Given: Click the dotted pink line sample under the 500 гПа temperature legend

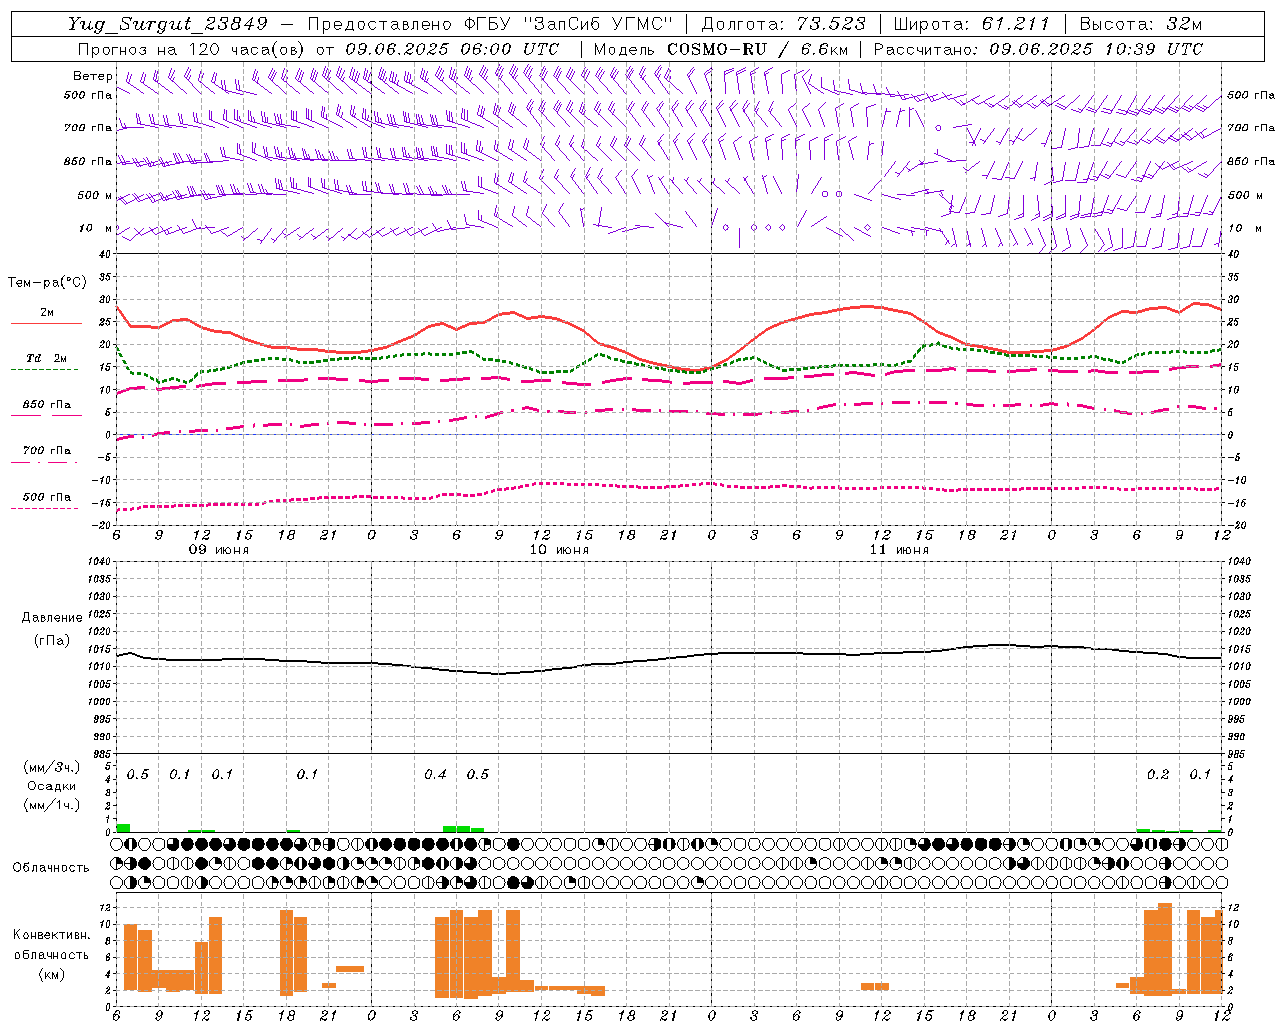Looking at the screenshot, I should click(x=44, y=509).
